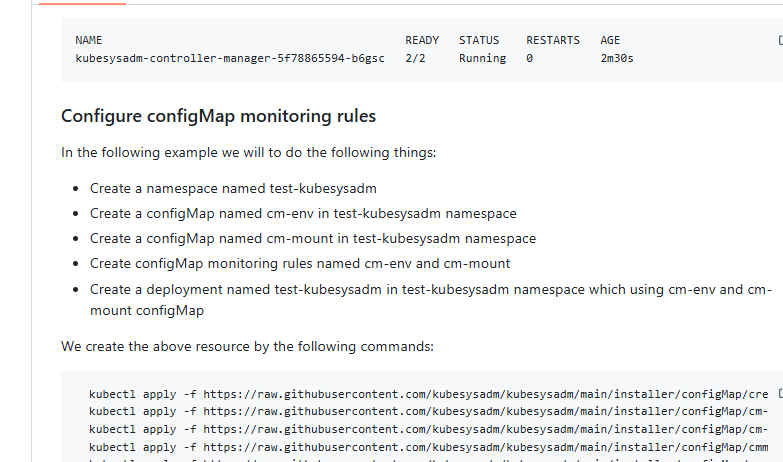Click the NAME column header text
The width and height of the screenshot is (783, 462).
tap(89, 40)
